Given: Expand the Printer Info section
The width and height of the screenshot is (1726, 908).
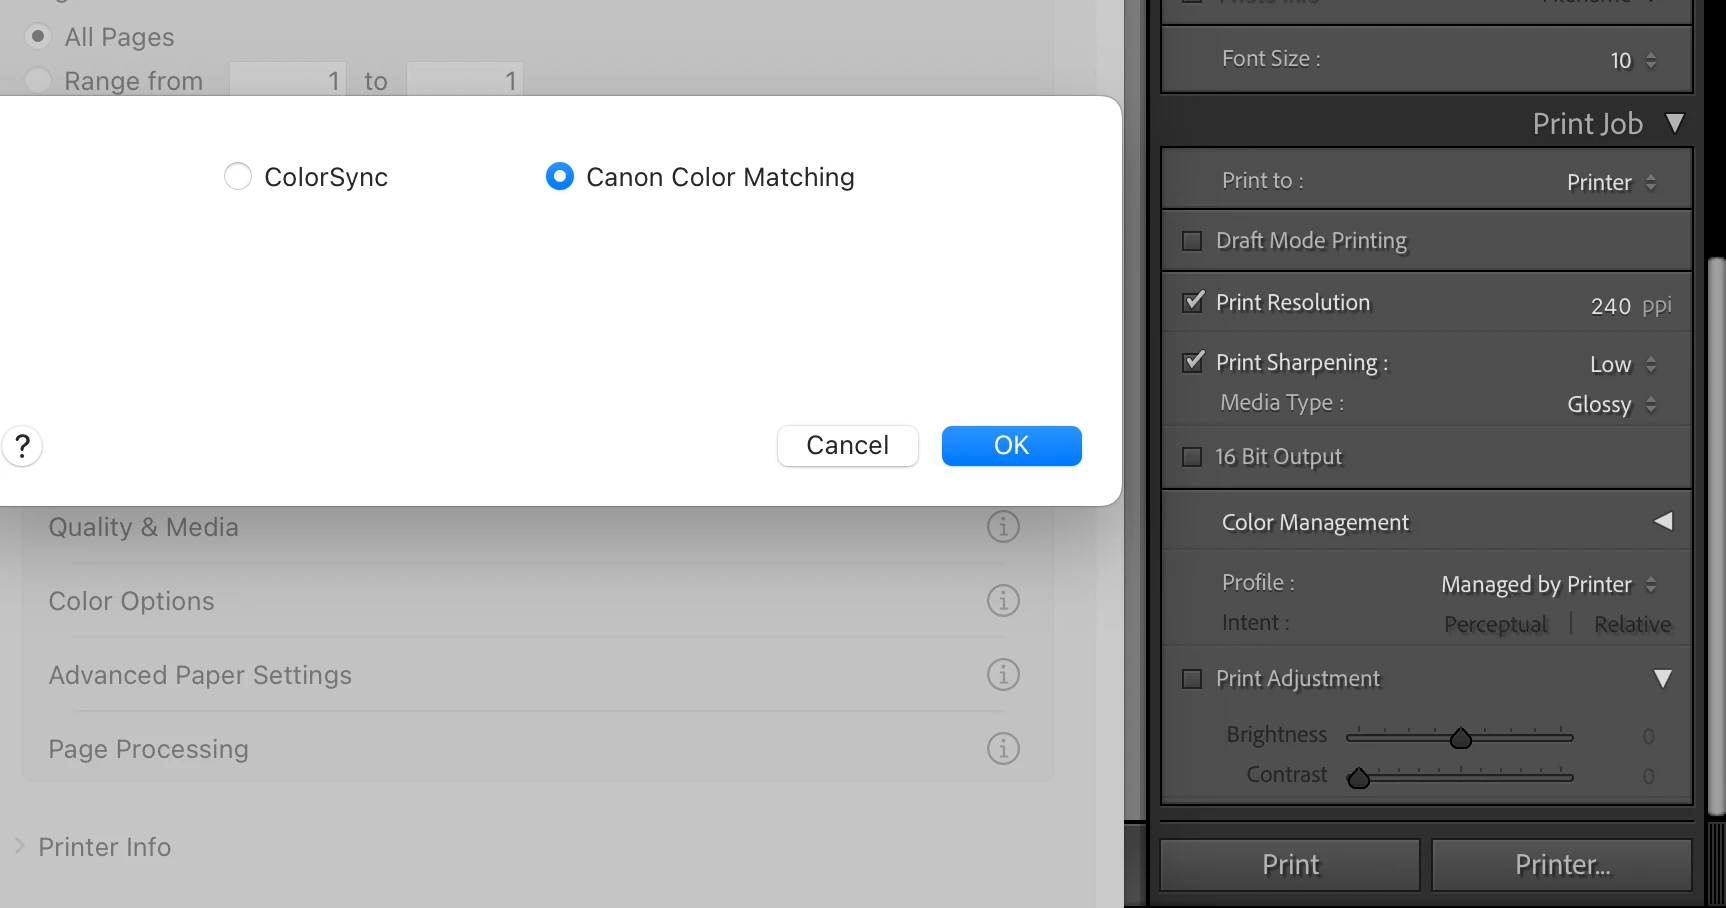Looking at the screenshot, I should (19, 846).
